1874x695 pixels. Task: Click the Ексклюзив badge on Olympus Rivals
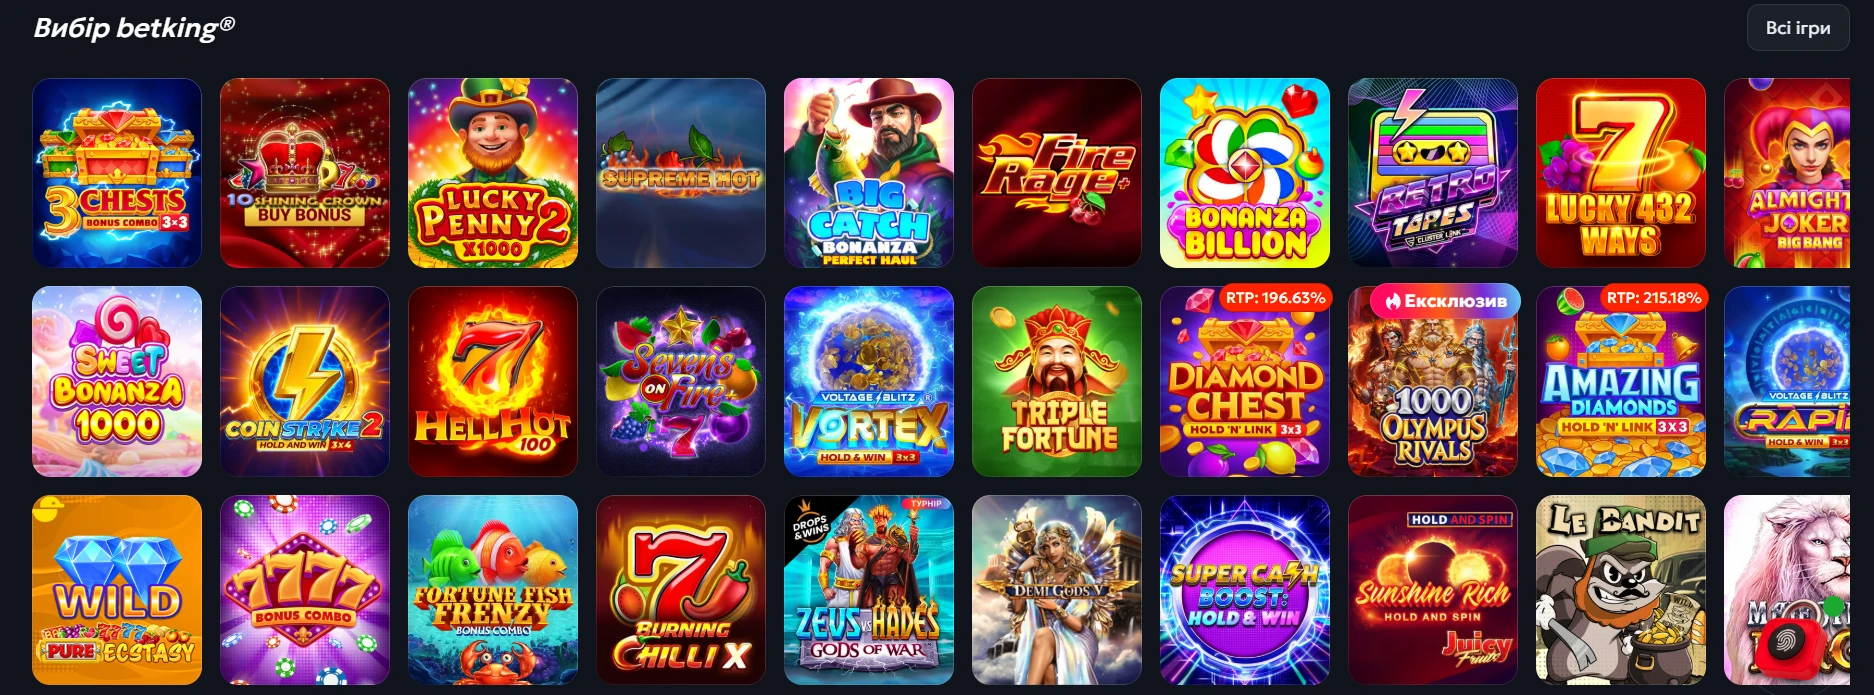(x=1445, y=300)
